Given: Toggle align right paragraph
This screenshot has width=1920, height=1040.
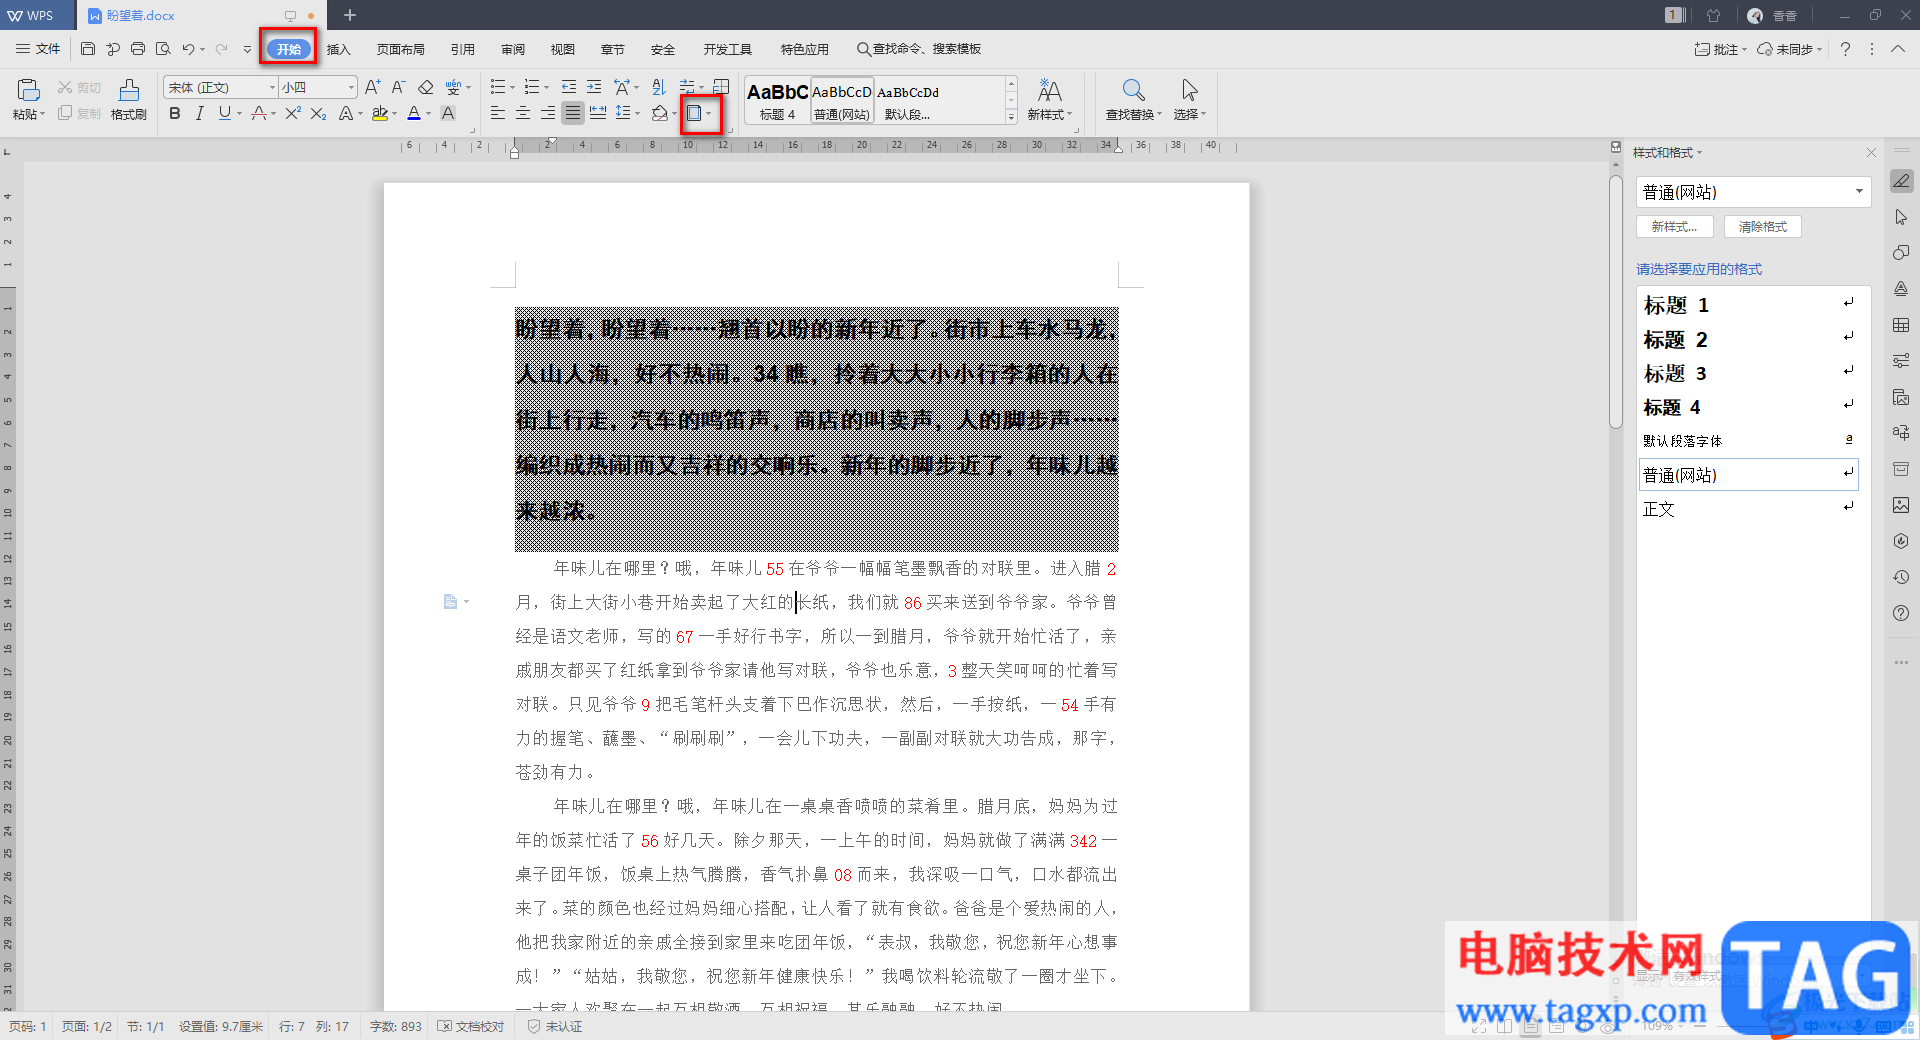Looking at the screenshot, I should [x=548, y=114].
